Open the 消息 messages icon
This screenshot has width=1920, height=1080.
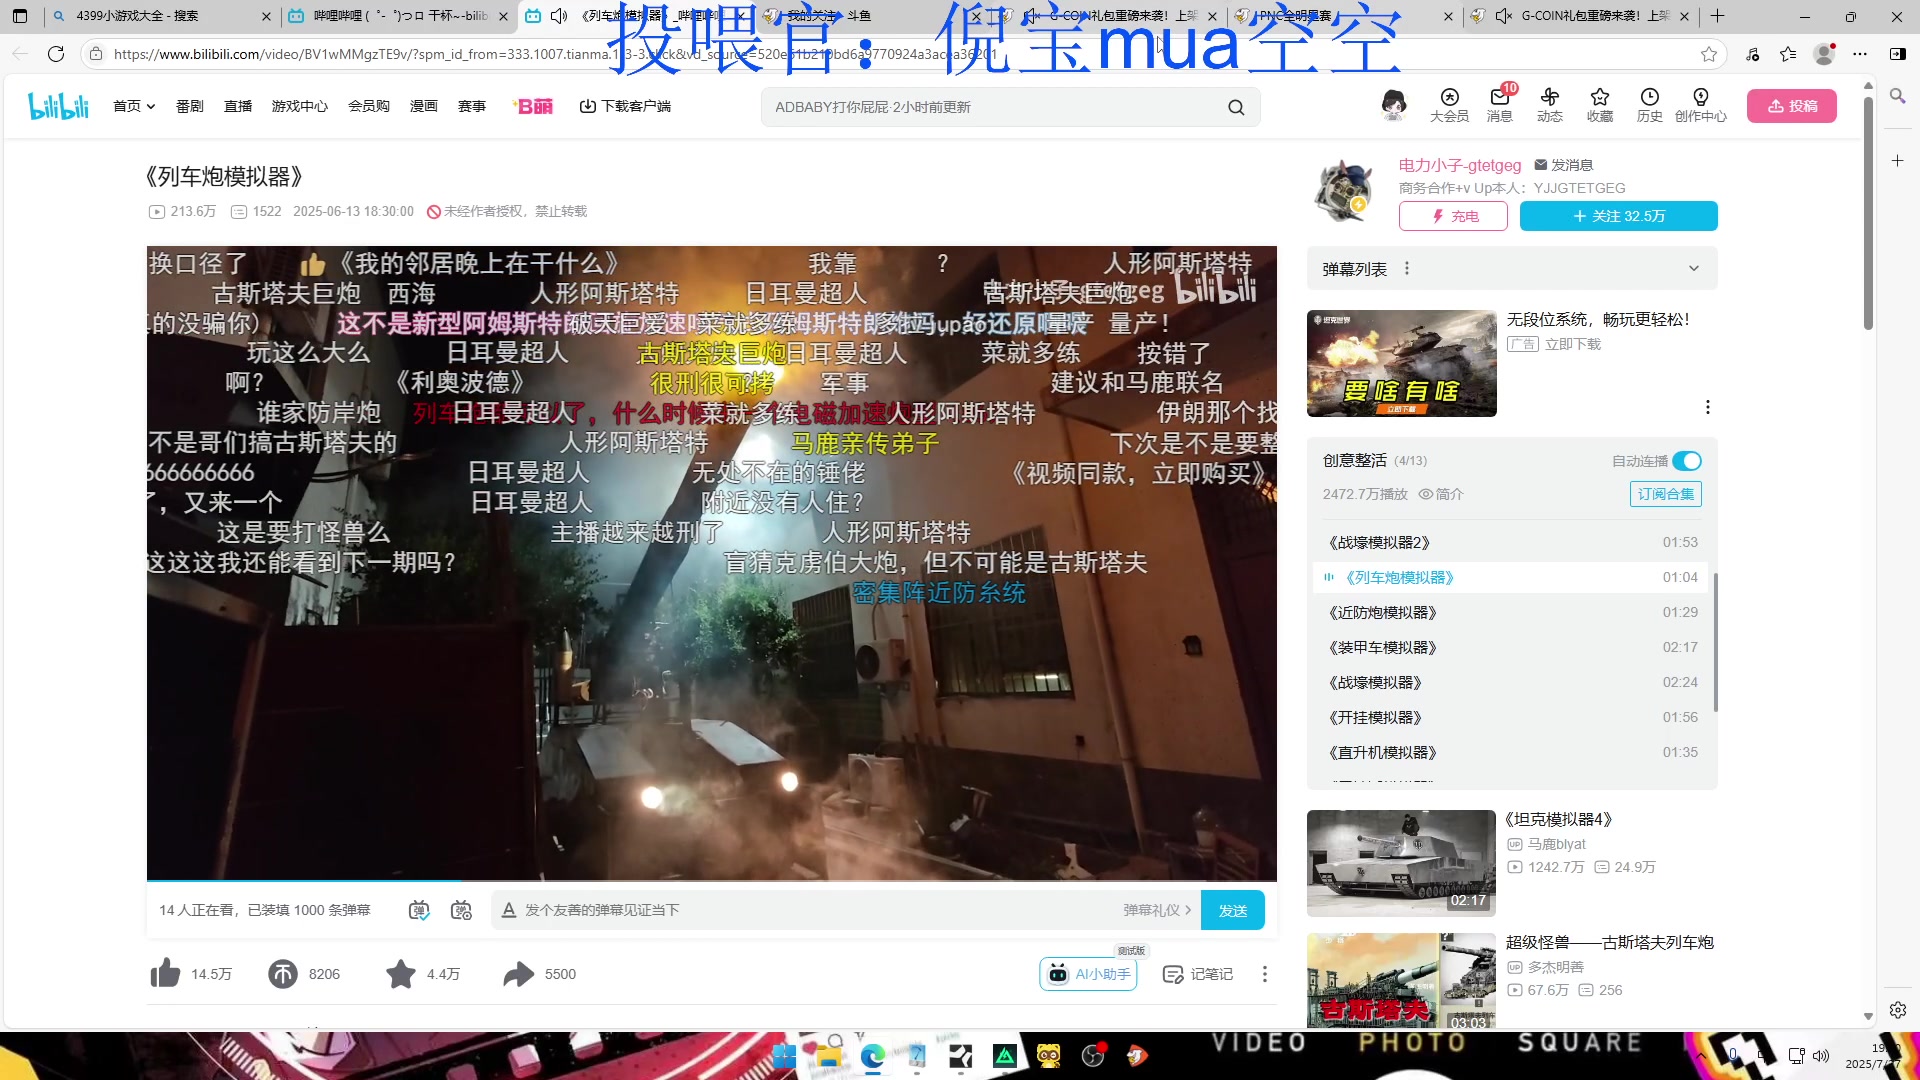pyautogui.click(x=1499, y=105)
